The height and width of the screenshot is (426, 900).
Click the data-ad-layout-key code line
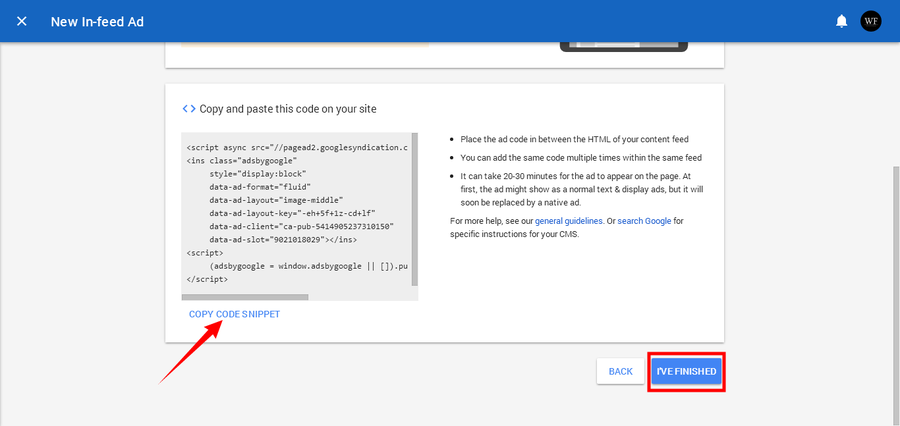coord(293,213)
